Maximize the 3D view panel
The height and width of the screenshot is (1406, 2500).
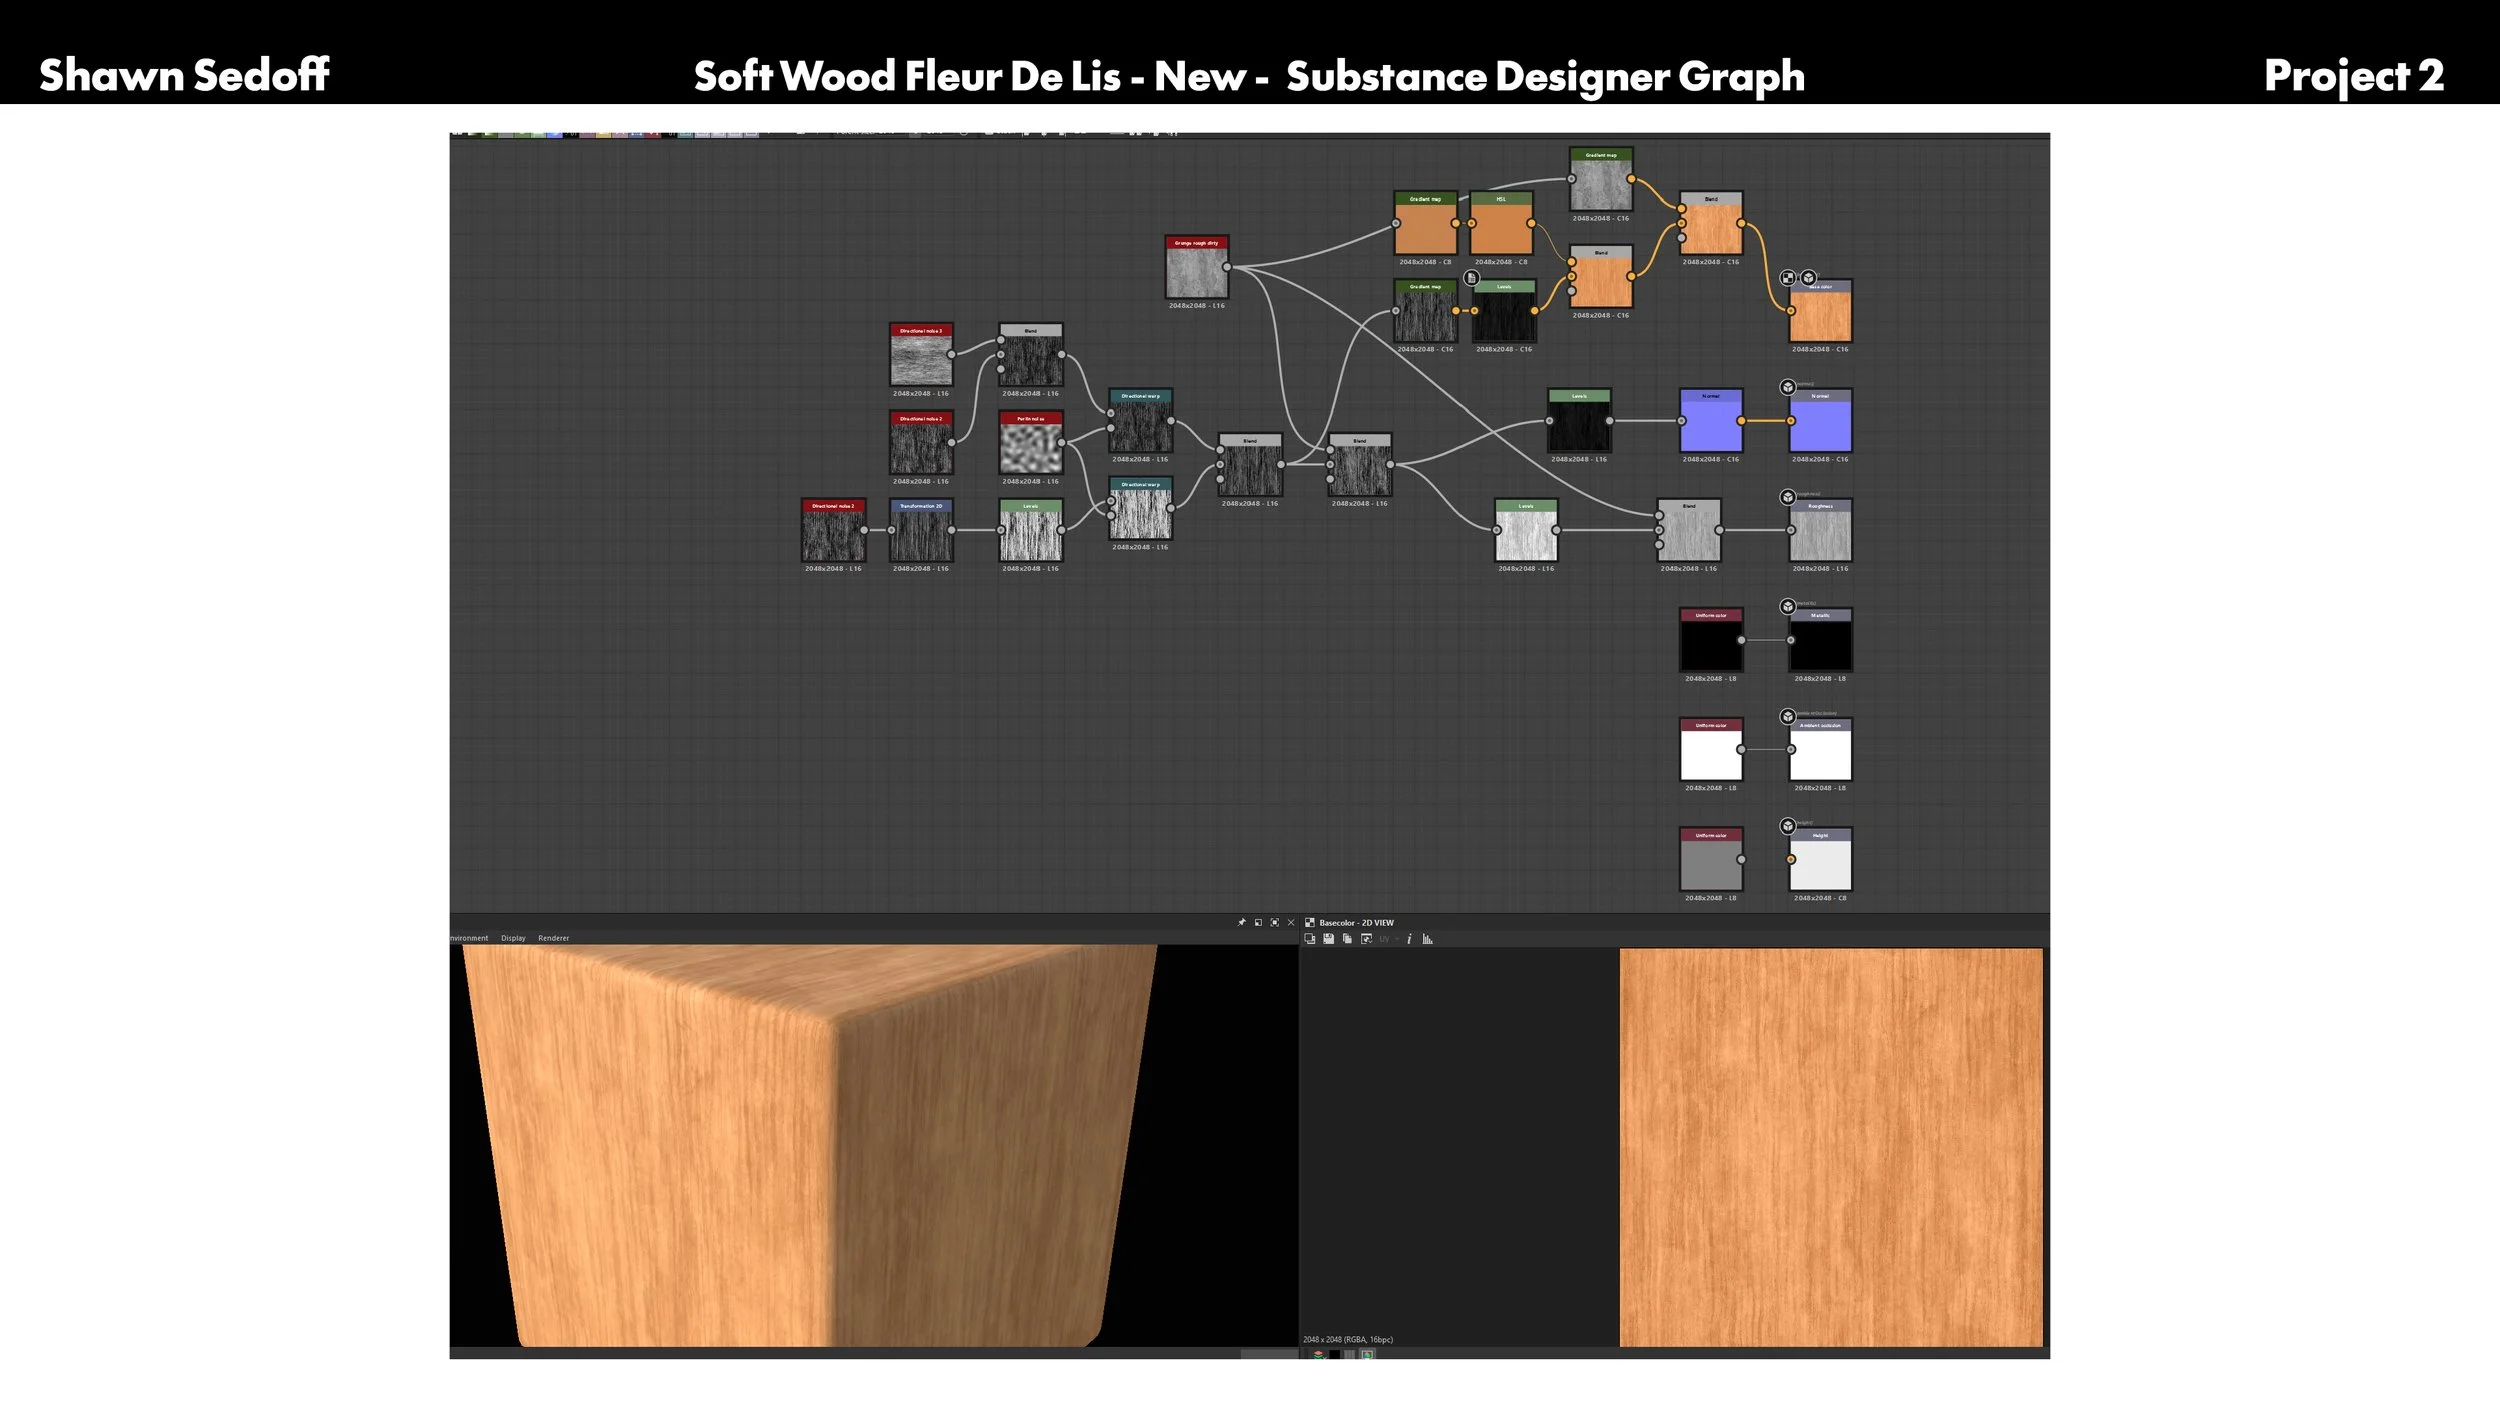click(1274, 922)
